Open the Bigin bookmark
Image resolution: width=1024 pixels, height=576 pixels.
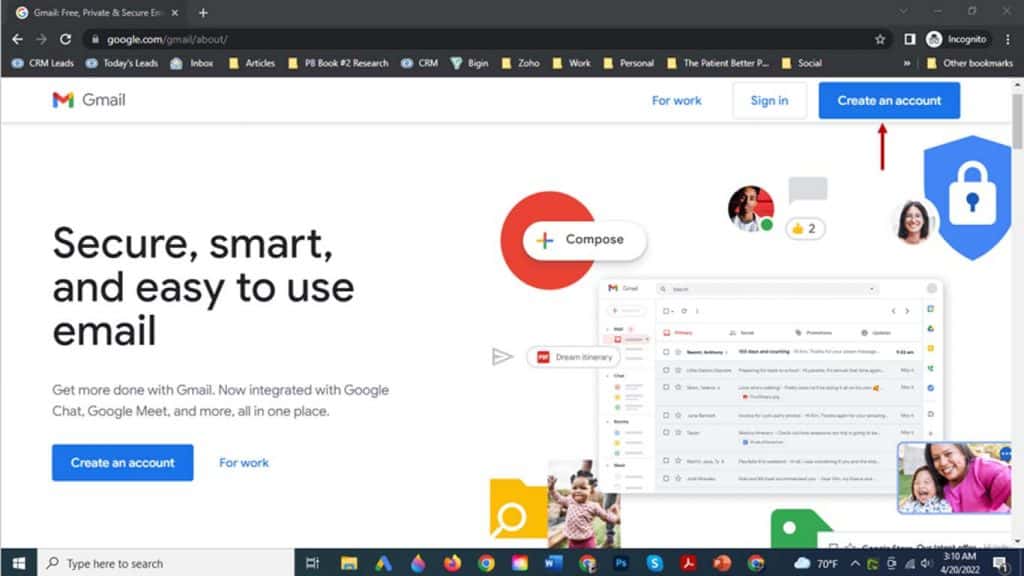[x=470, y=63]
